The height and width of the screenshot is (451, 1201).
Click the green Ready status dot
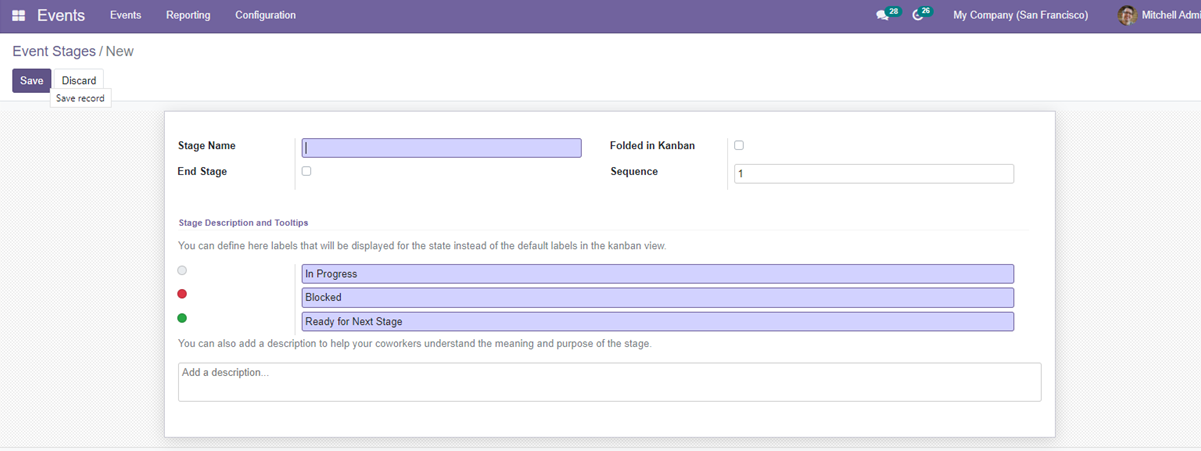click(182, 318)
